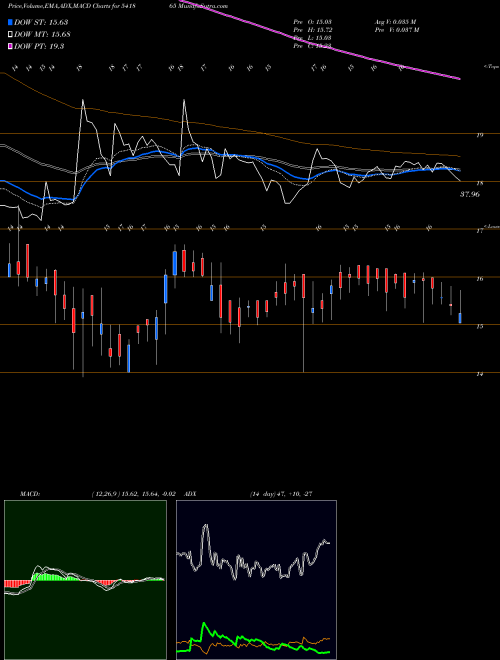This screenshot has height=660, width=500.
Task: Select the 'DOW ST: 15.63' legend label
Action: point(41,22)
